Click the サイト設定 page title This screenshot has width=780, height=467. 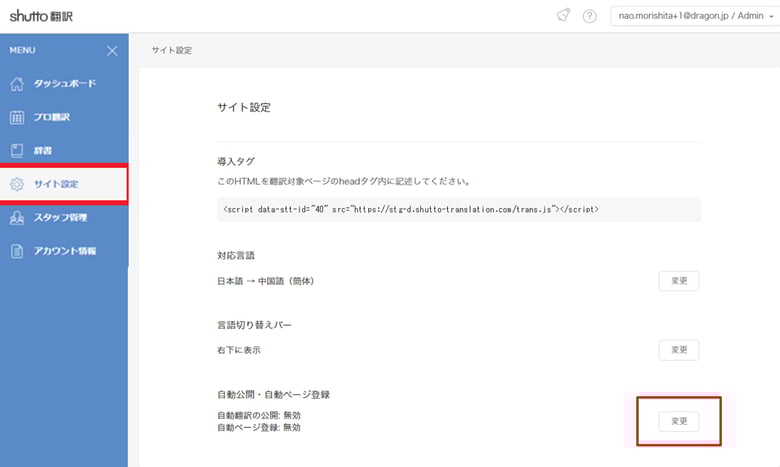pos(244,107)
